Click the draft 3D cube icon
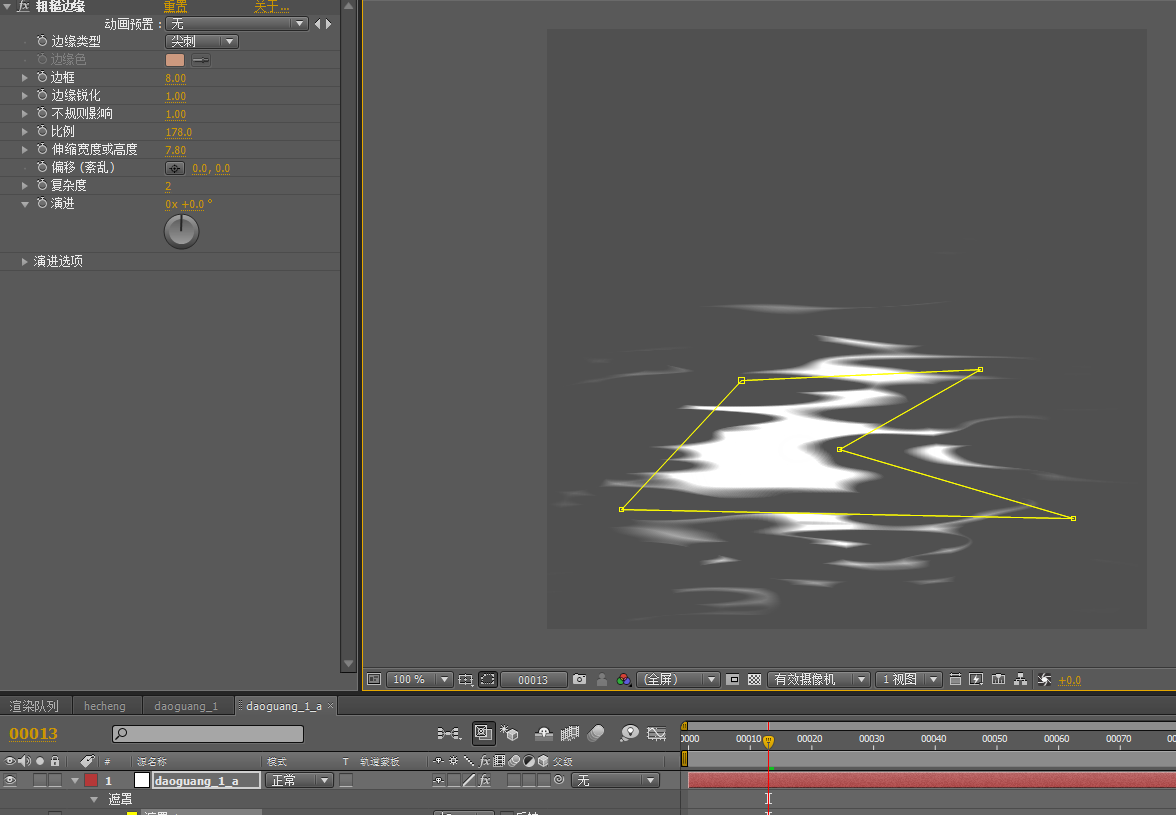The height and width of the screenshot is (815, 1176). (510, 733)
